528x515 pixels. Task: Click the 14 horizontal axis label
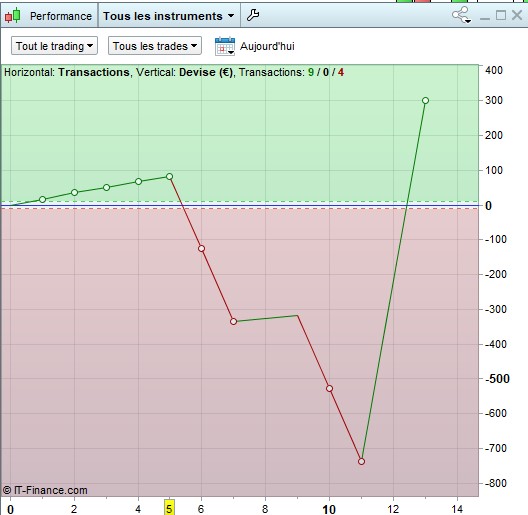pyautogui.click(x=457, y=509)
